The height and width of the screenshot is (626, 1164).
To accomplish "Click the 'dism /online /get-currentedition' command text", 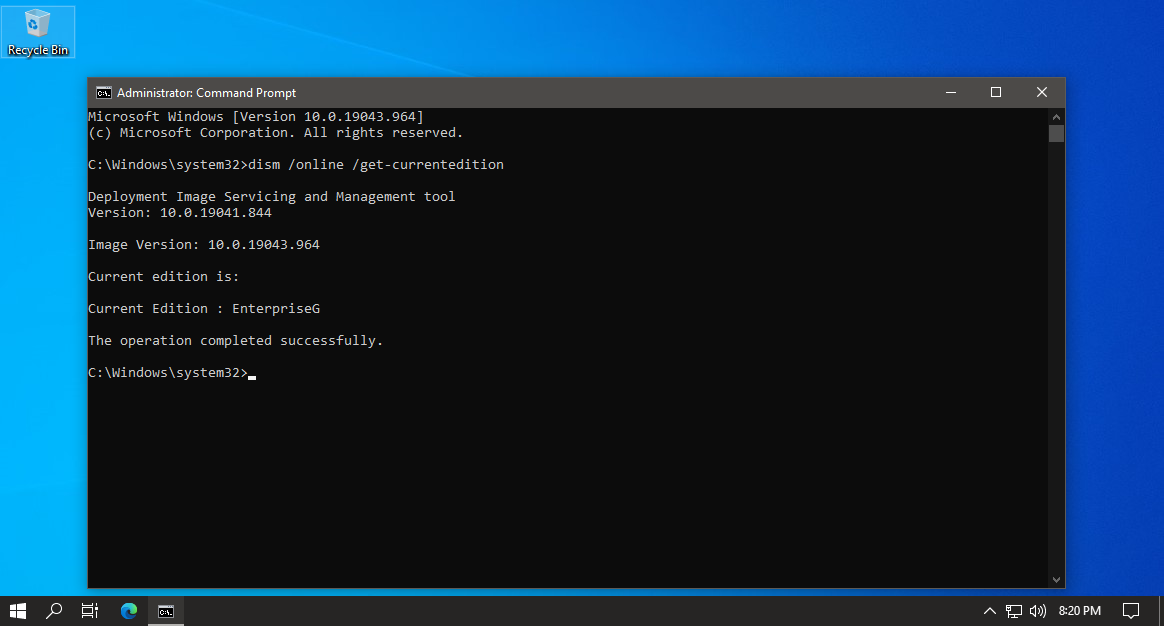I will pyautogui.click(x=376, y=164).
